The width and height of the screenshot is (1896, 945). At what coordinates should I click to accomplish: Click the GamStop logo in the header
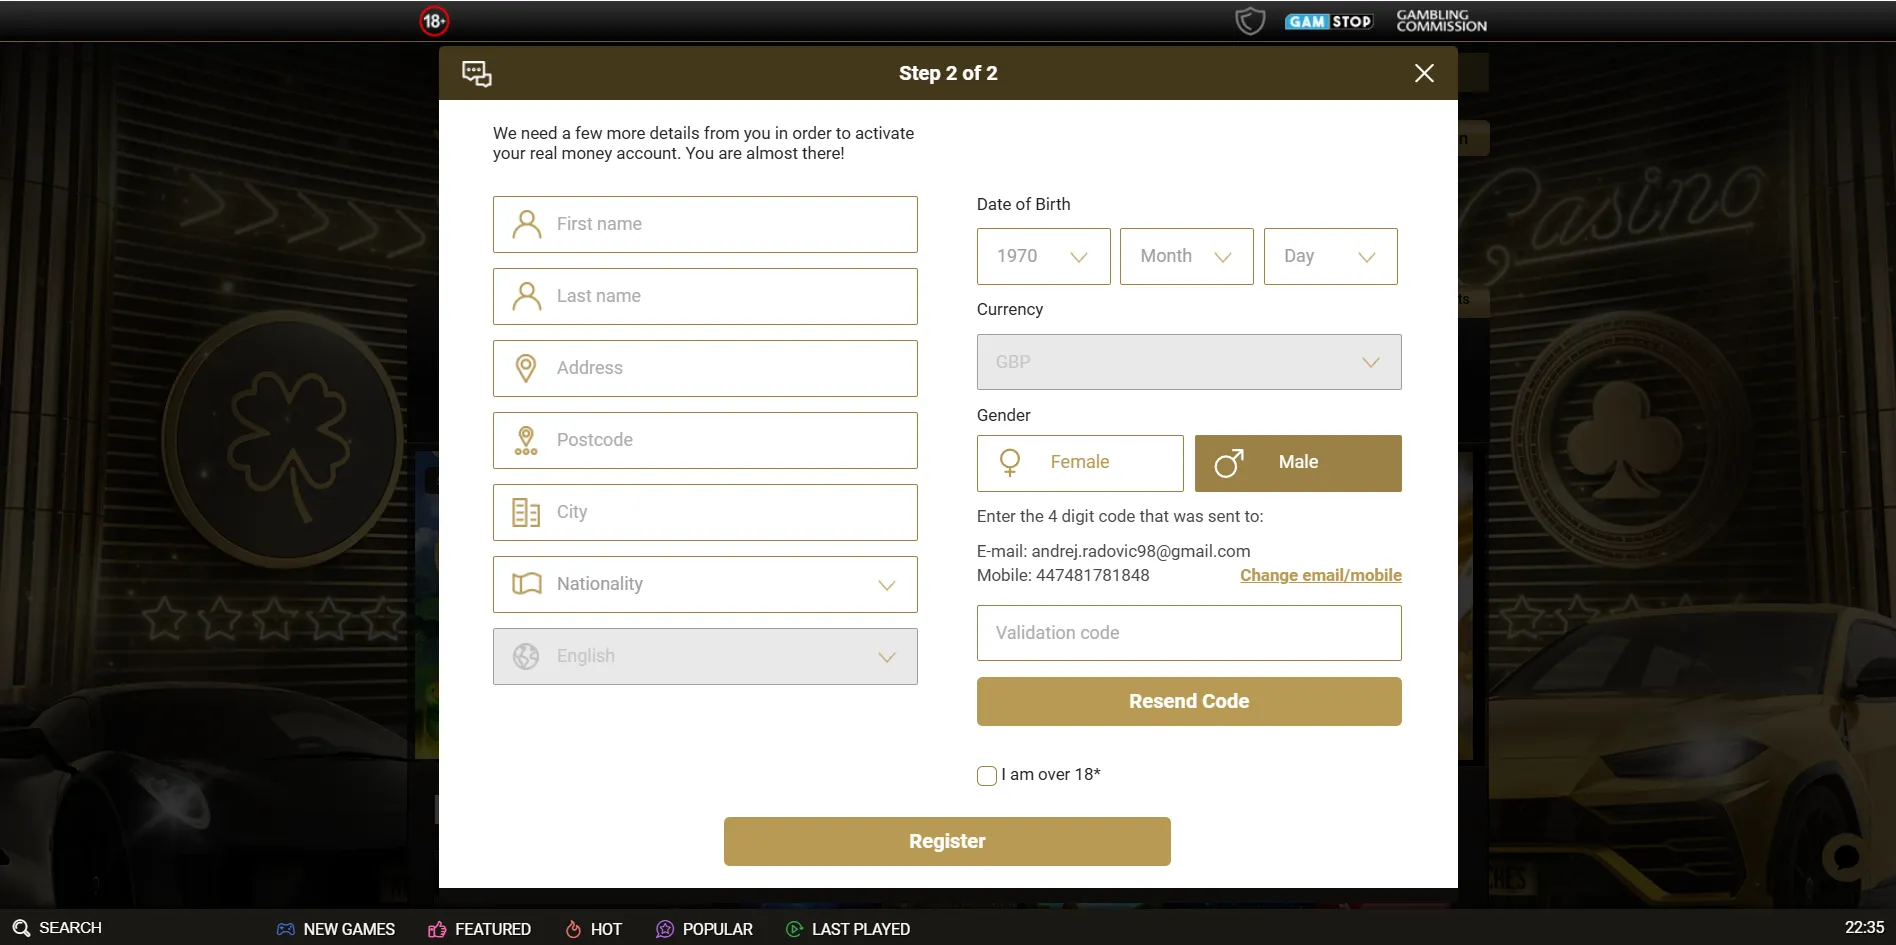click(x=1329, y=20)
